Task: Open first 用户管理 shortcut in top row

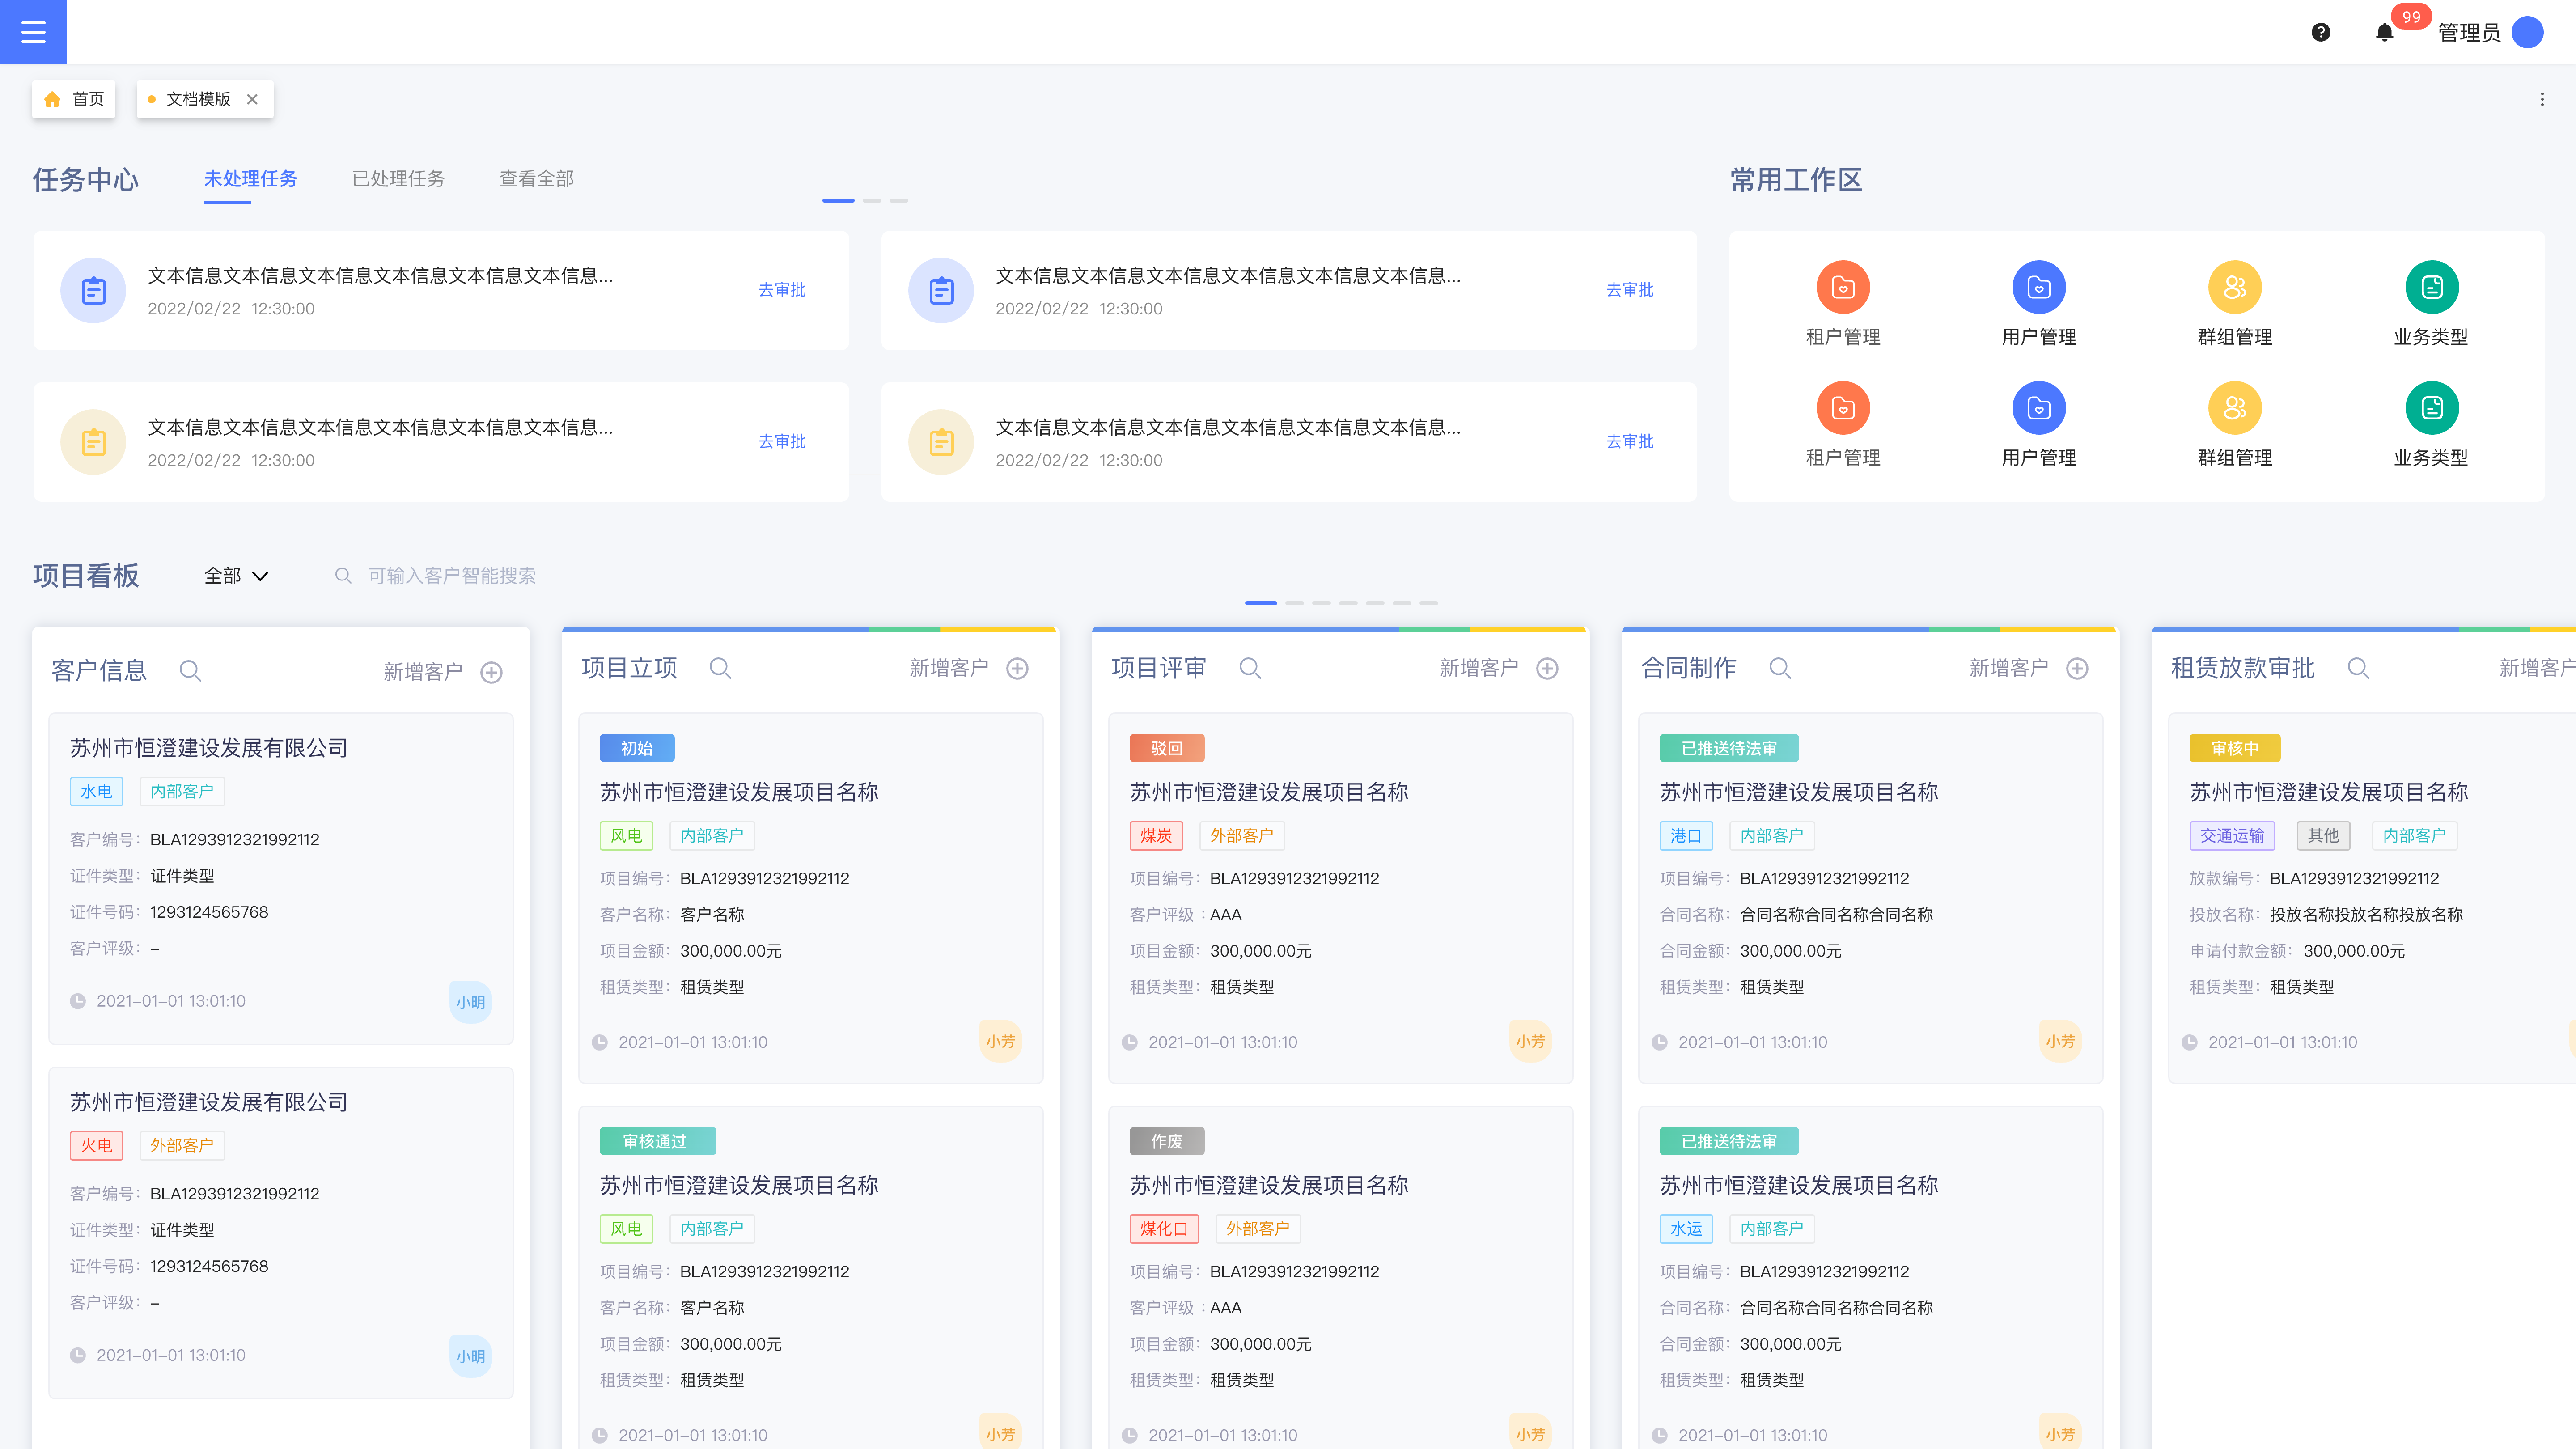Action: click(2039, 288)
